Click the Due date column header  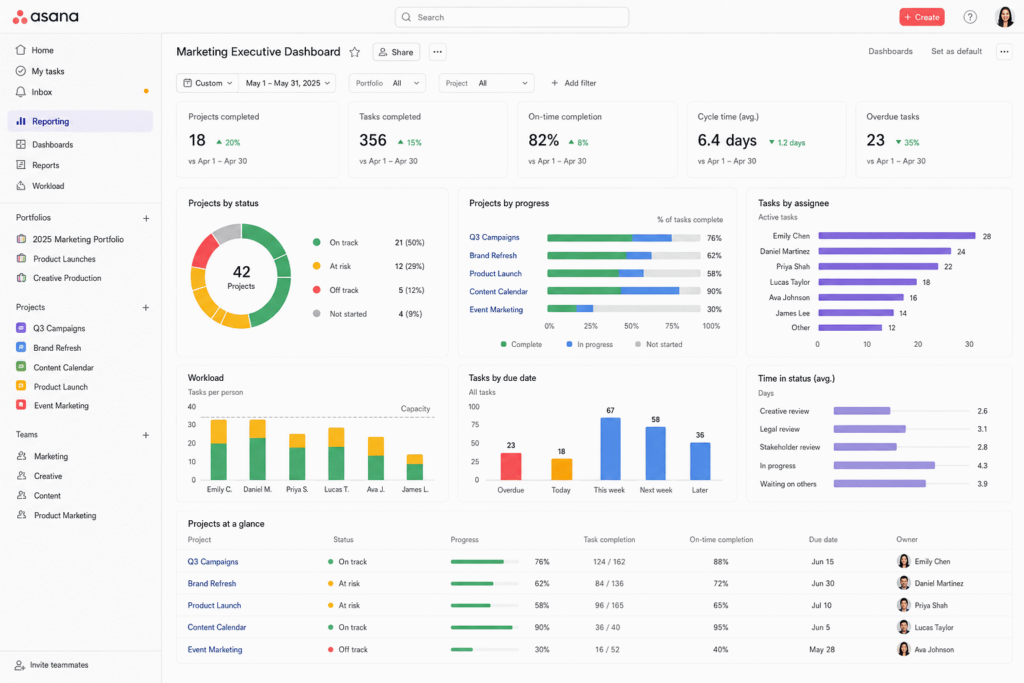pyautogui.click(x=823, y=539)
